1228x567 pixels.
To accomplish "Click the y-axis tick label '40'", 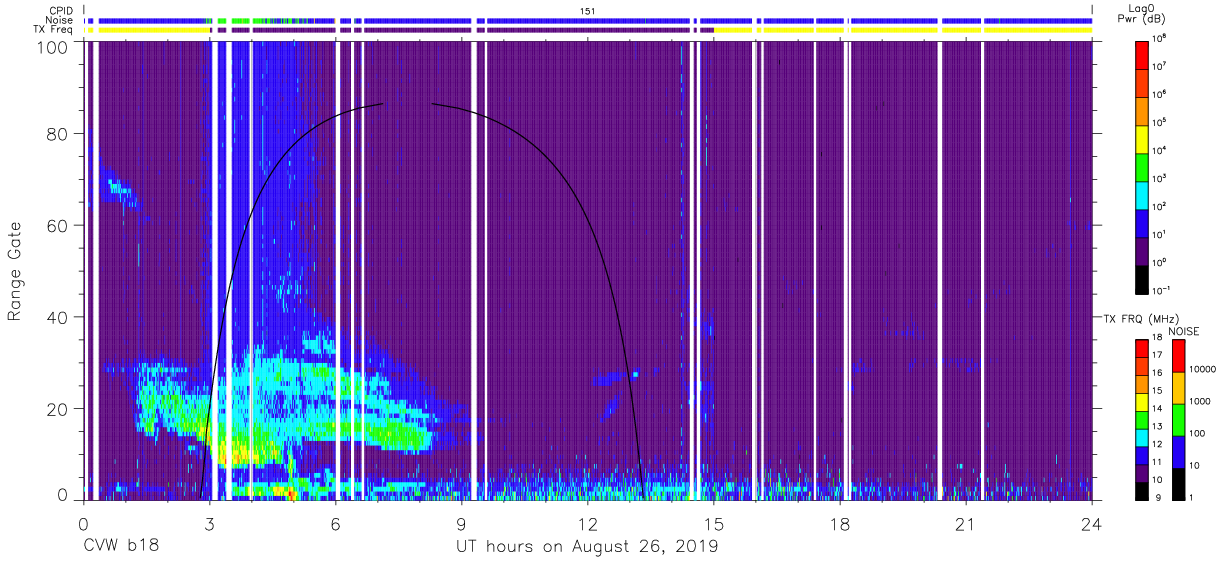I will point(58,317).
